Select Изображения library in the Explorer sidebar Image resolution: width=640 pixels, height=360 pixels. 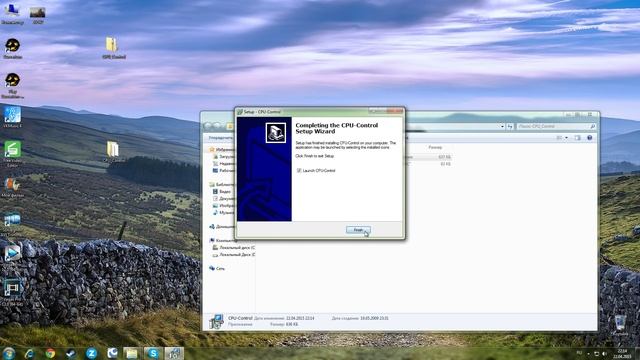pos(224,205)
